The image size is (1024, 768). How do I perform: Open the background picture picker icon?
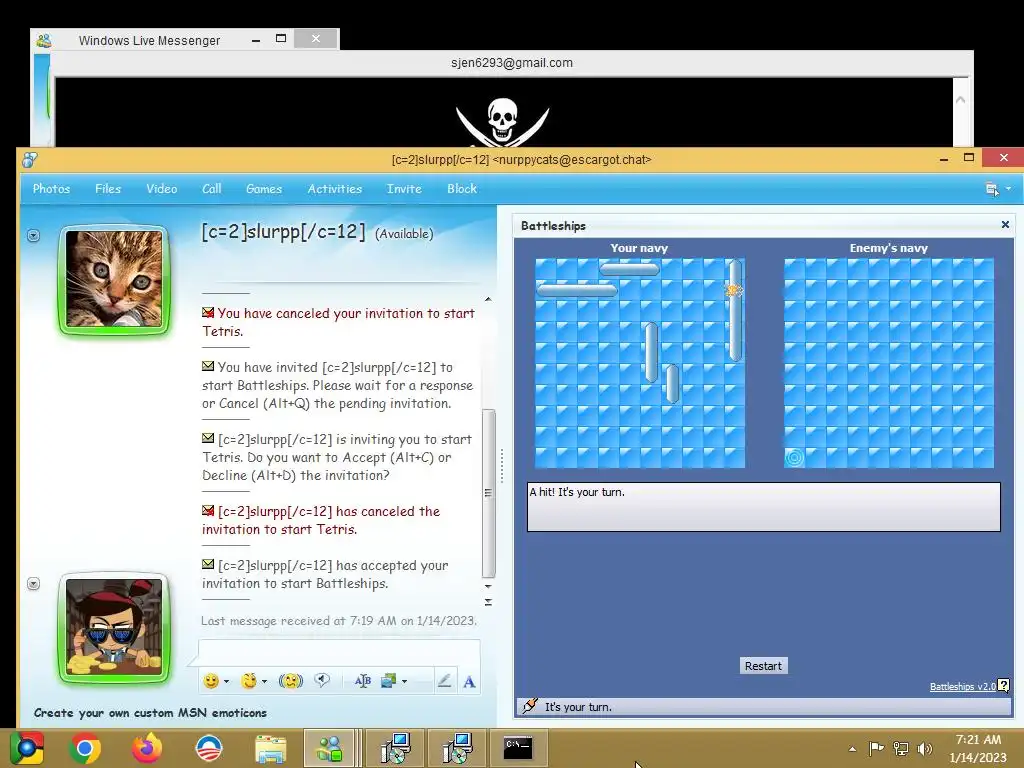(389, 681)
